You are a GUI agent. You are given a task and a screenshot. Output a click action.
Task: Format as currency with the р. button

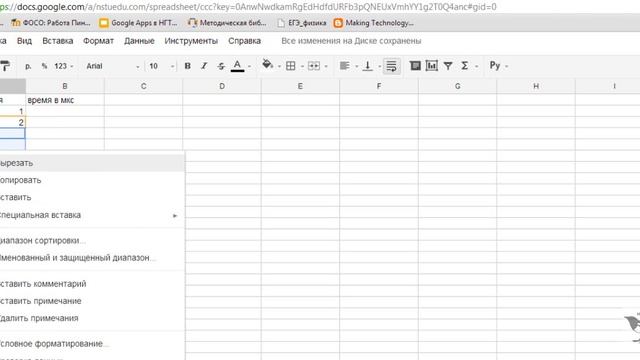28,66
